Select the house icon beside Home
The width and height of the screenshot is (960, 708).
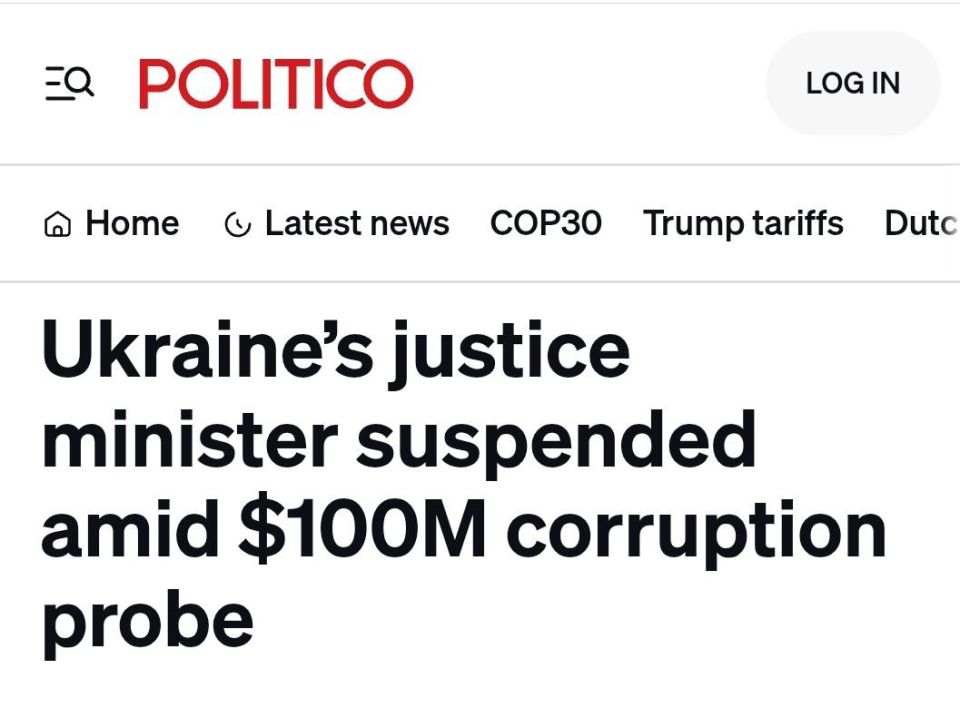(x=57, y=223)
